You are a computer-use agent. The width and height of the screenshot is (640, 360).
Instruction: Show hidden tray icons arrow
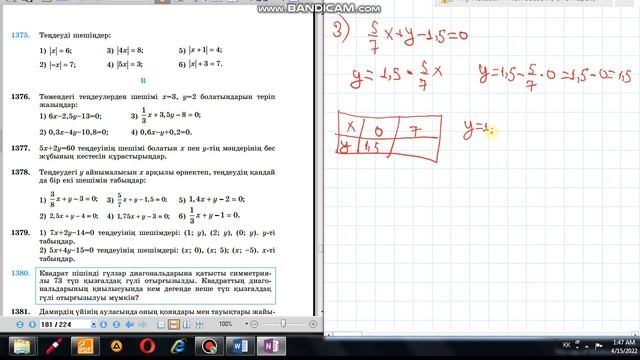click(587, 347)
